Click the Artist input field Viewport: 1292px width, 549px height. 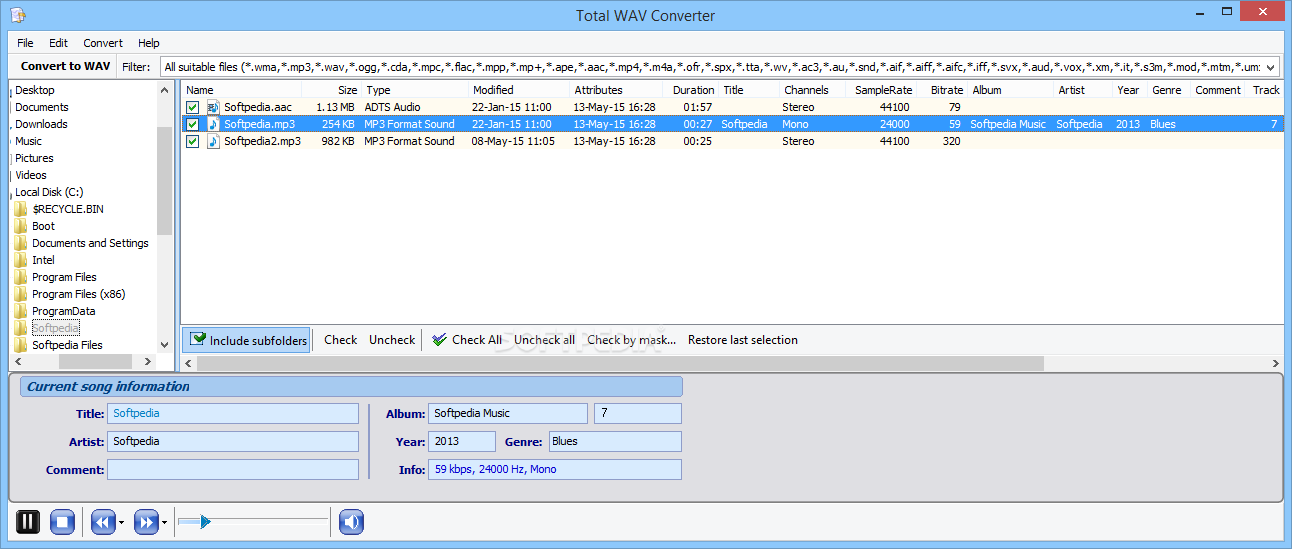coord(233,441)
